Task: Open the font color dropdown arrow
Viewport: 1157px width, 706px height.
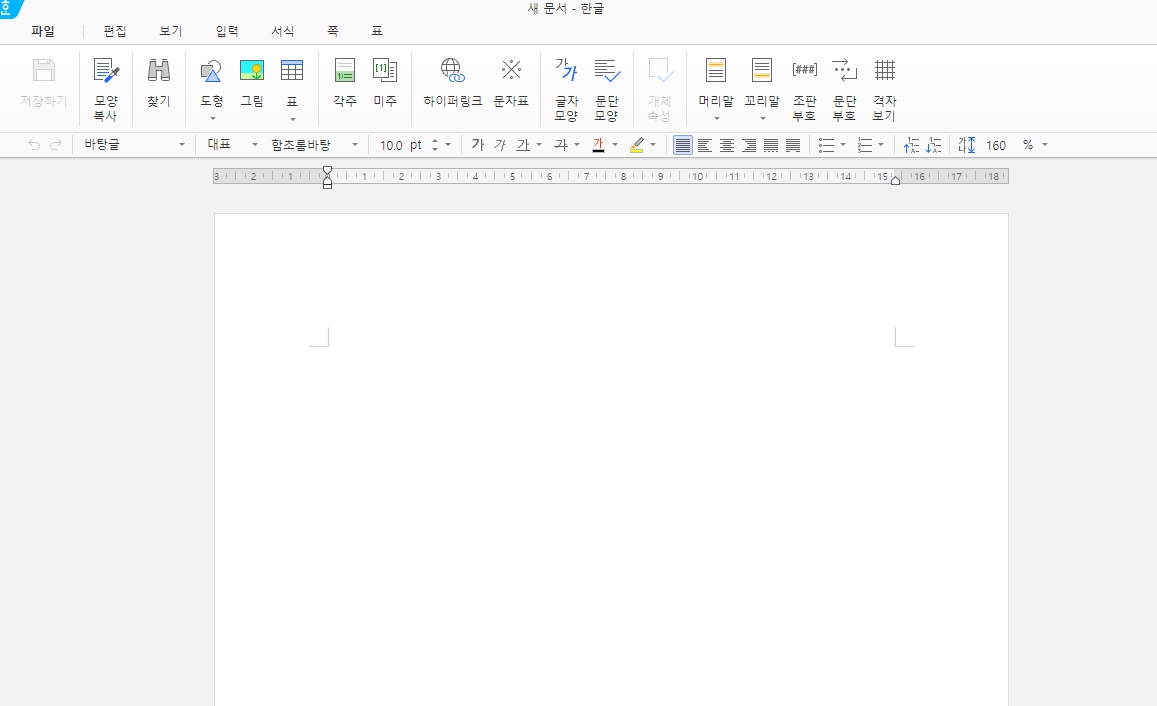Action: pos(615,145)
